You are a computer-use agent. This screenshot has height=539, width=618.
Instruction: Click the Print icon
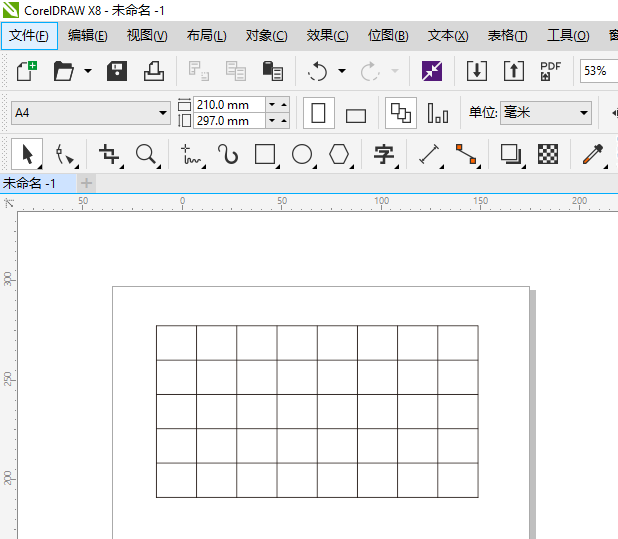[x=154, y=71]
